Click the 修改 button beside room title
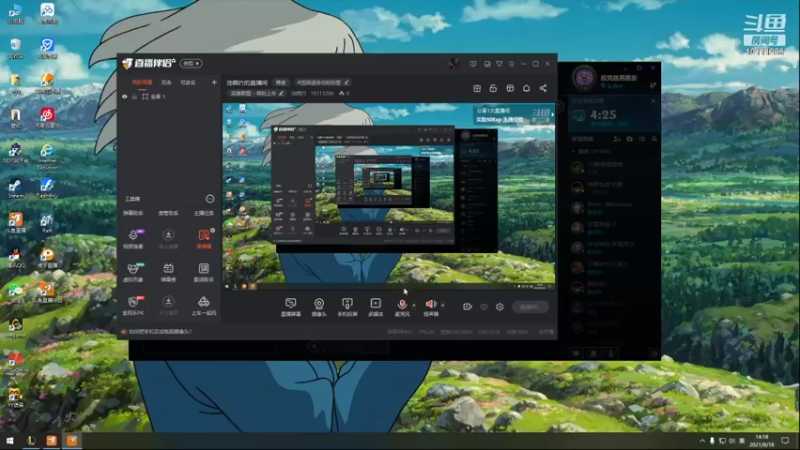The height and width of the screenshot is (450, 800). point(281,82)
